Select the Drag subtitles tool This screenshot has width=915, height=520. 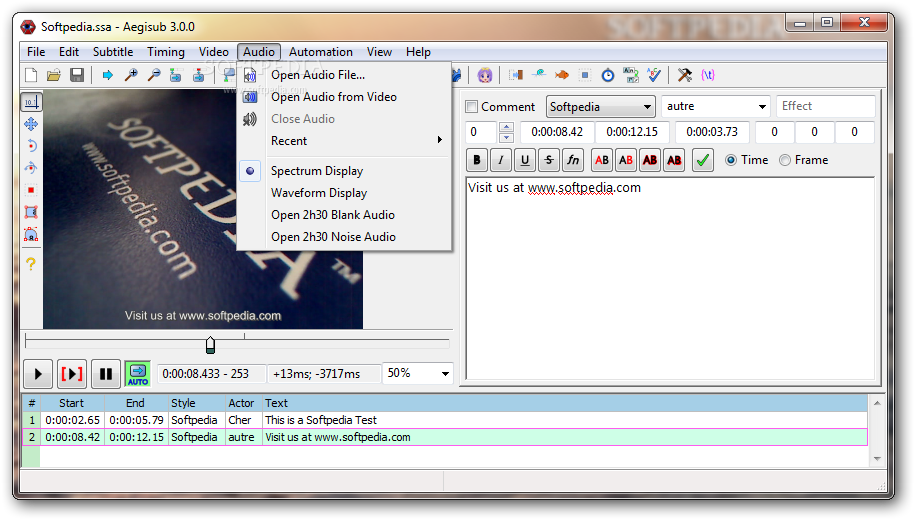31,124
